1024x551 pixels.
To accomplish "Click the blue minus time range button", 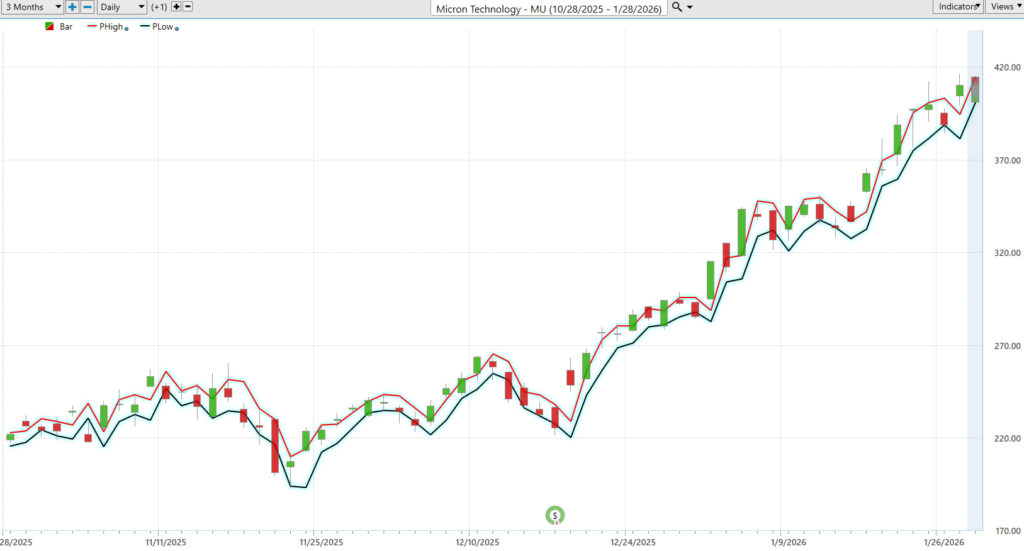I will (x=87, y=7).
